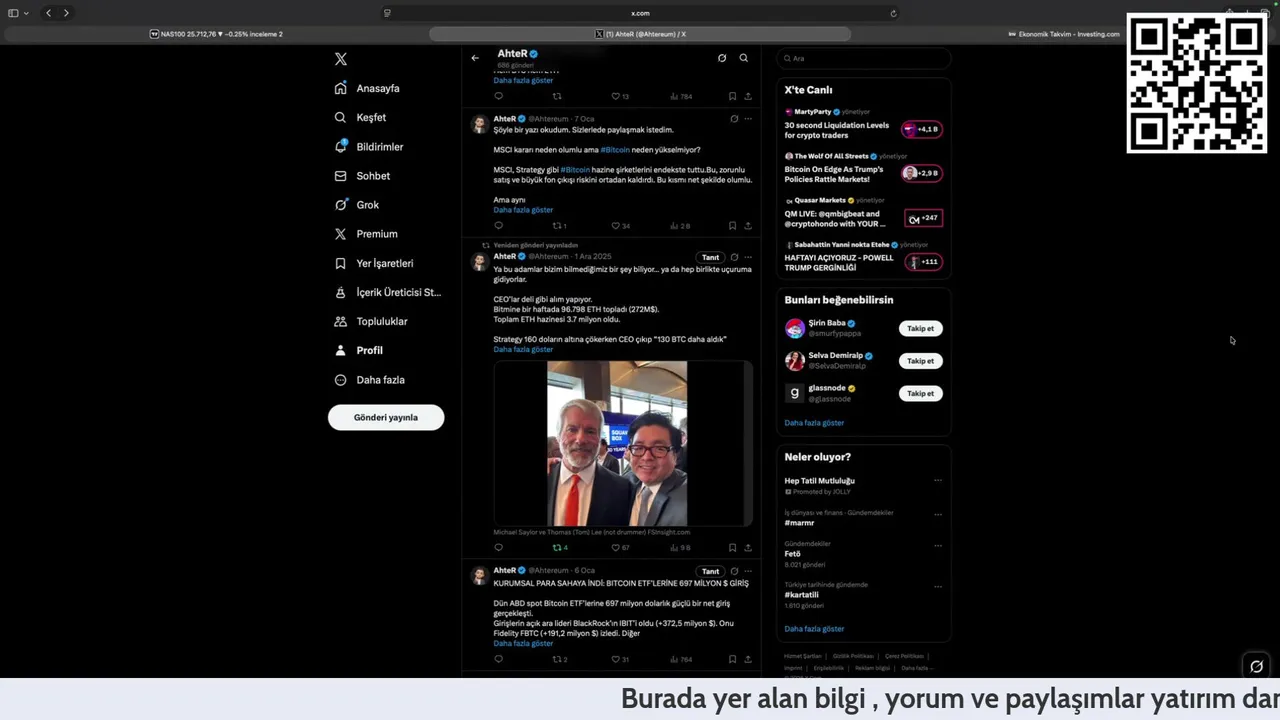Show more suggested accounts to follow
Image resolution: width=1280 pixels, height=720 pixels.
point(814,423)
